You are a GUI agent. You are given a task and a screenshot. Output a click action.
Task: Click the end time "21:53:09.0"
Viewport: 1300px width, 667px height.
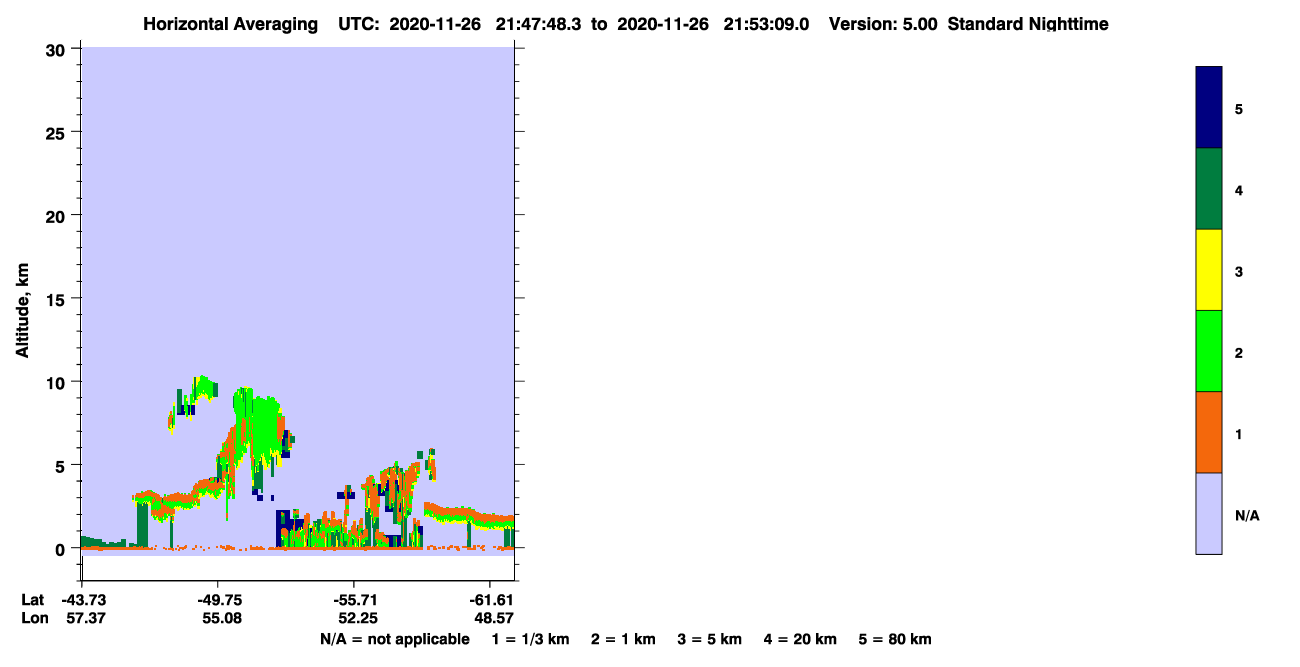(768, 24)
